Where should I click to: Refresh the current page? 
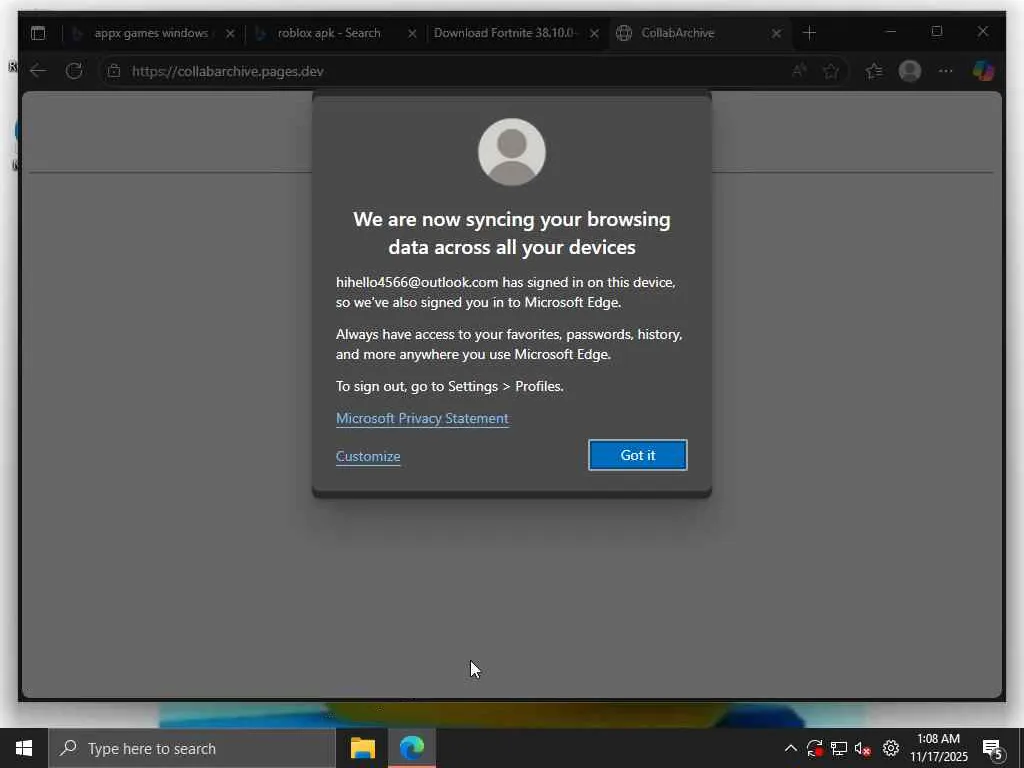click(x=74, y=71)
